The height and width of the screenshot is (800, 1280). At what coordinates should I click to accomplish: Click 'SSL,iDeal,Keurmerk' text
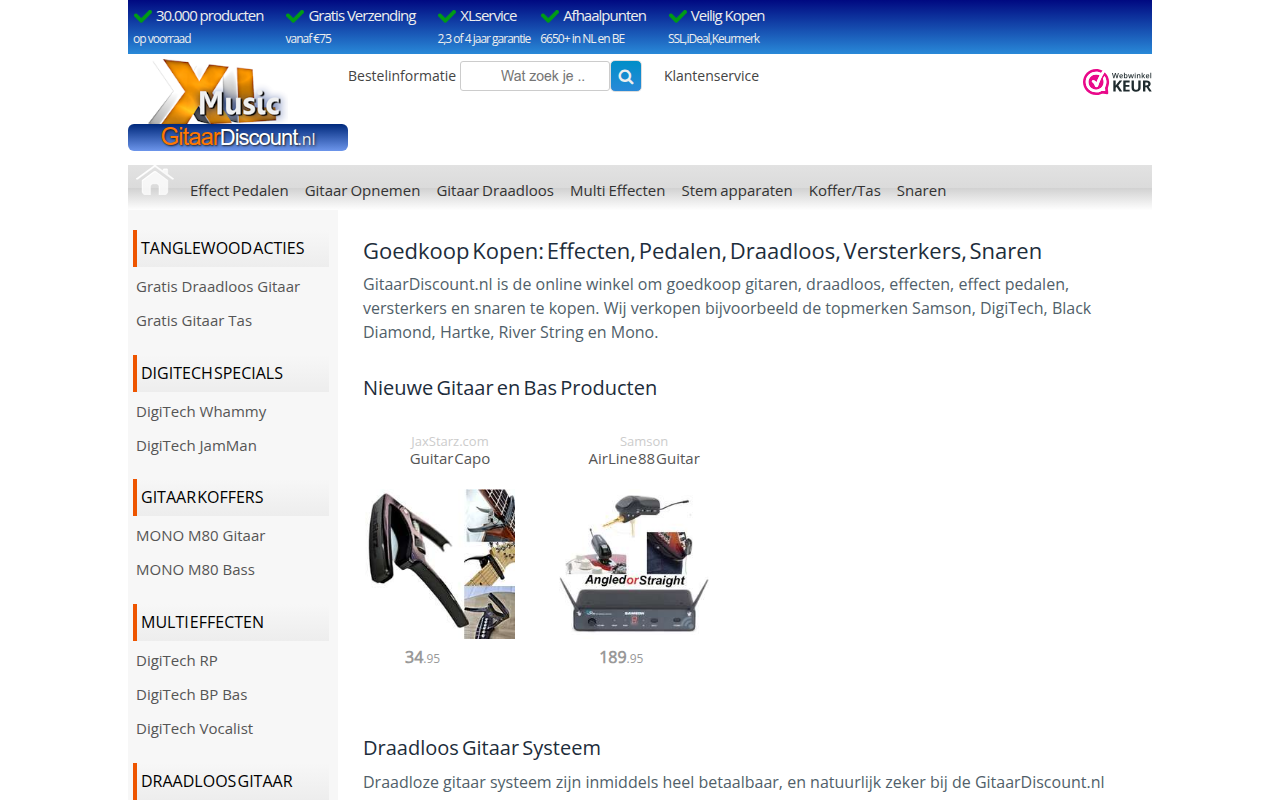[x=714, y=39]
